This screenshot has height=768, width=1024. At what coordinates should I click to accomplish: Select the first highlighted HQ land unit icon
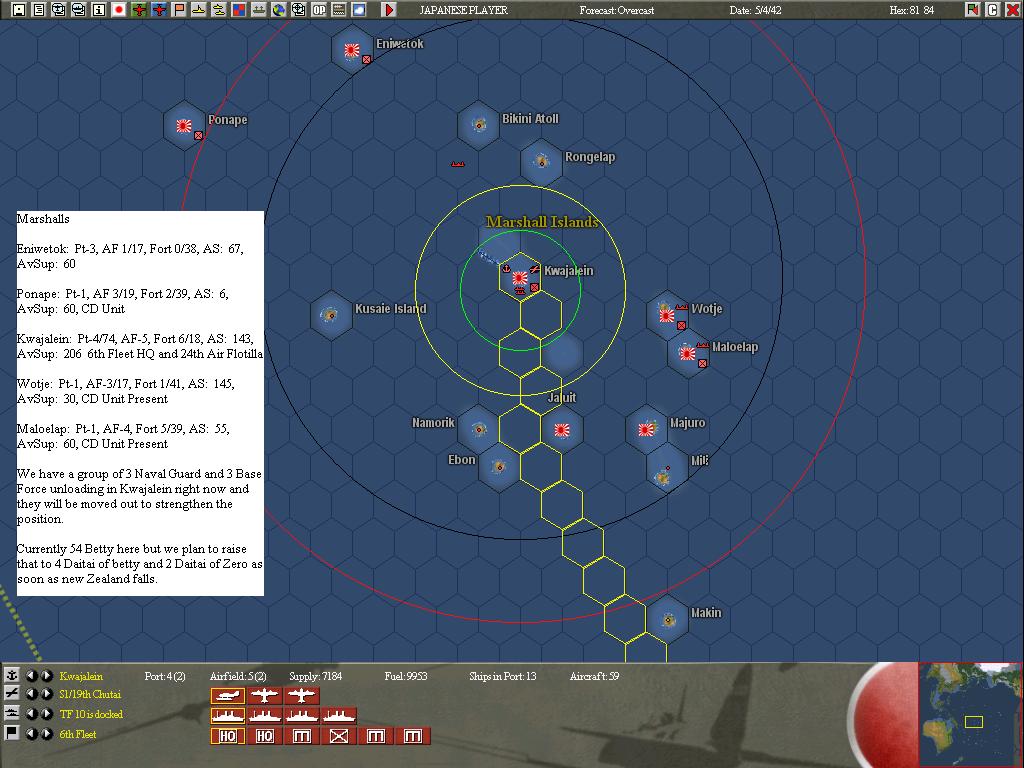(x=227, y=736)
